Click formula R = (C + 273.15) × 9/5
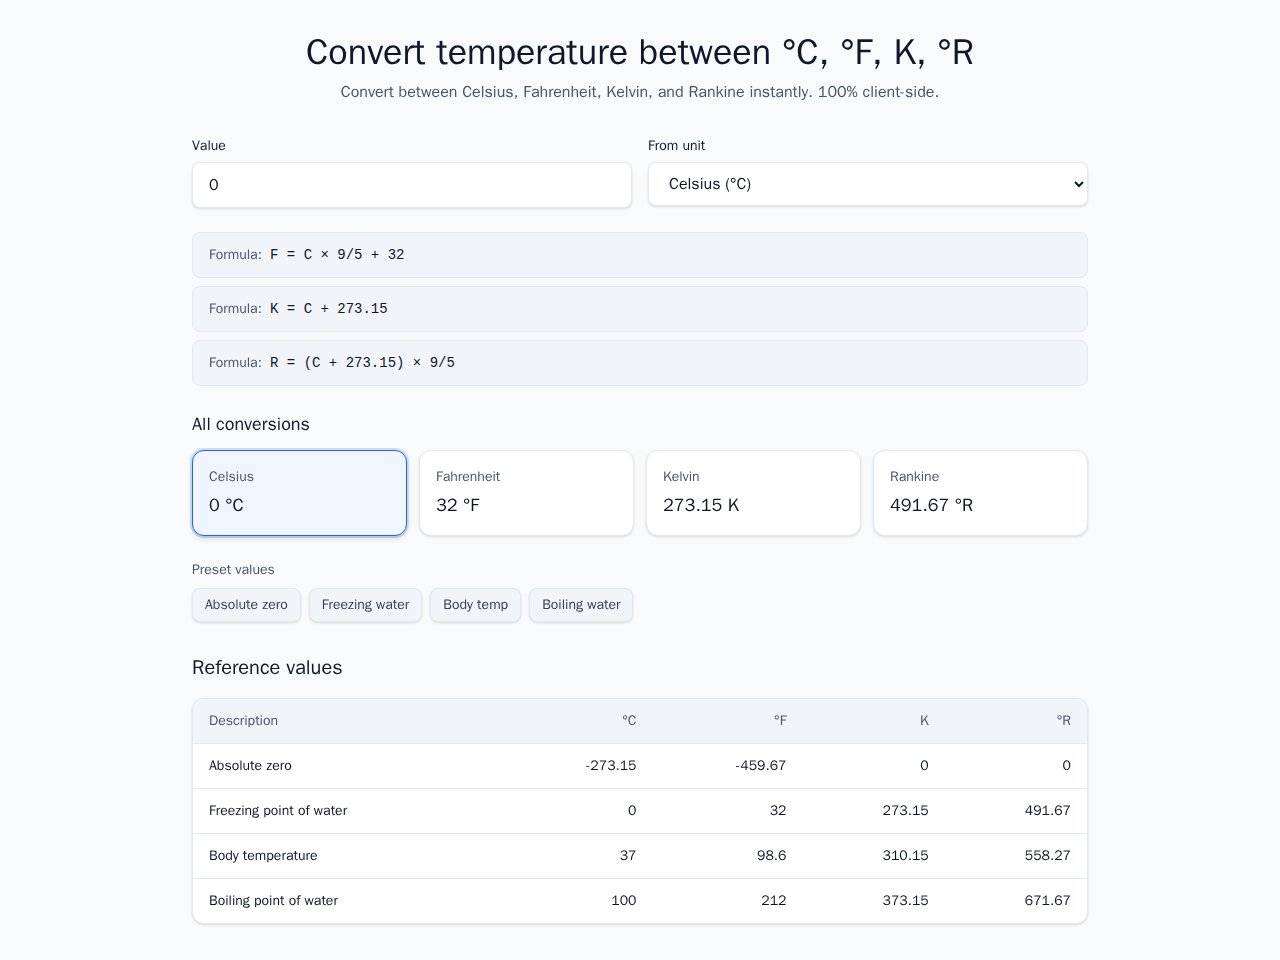This screenshot has width=1280, height=960. (x=640, y=363)
